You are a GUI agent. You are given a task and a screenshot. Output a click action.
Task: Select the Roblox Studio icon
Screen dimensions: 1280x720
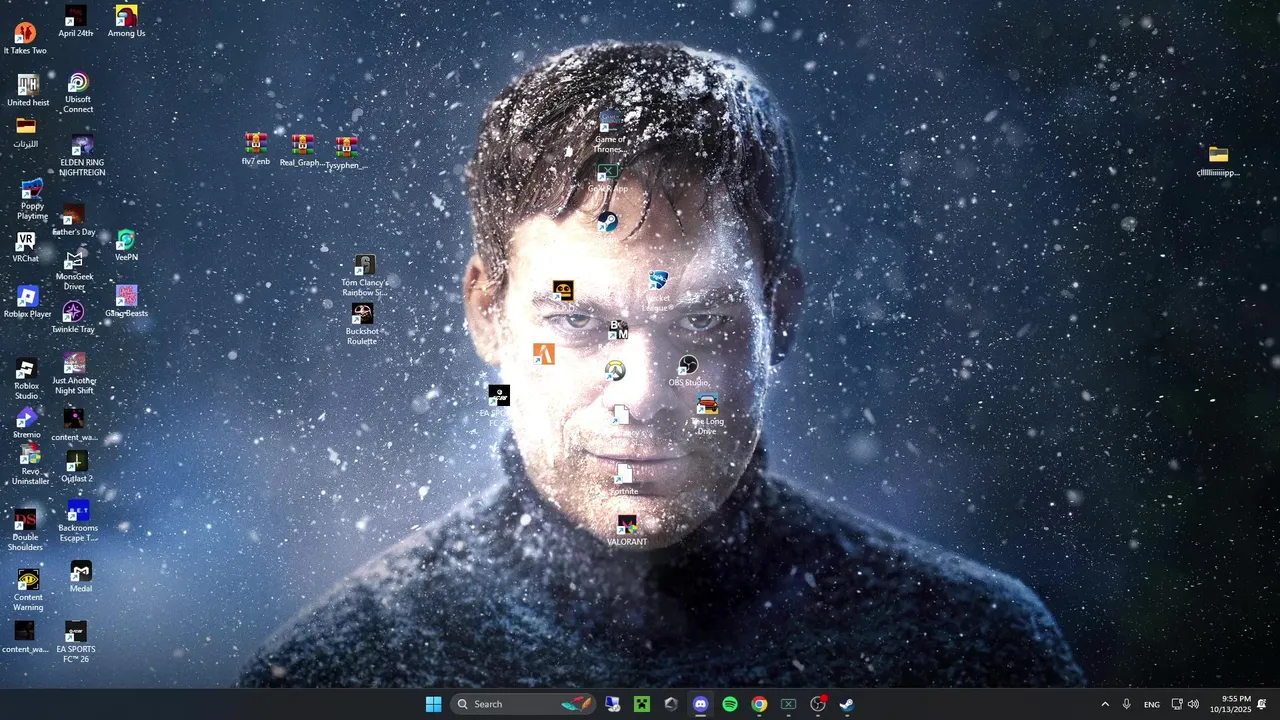26,380
